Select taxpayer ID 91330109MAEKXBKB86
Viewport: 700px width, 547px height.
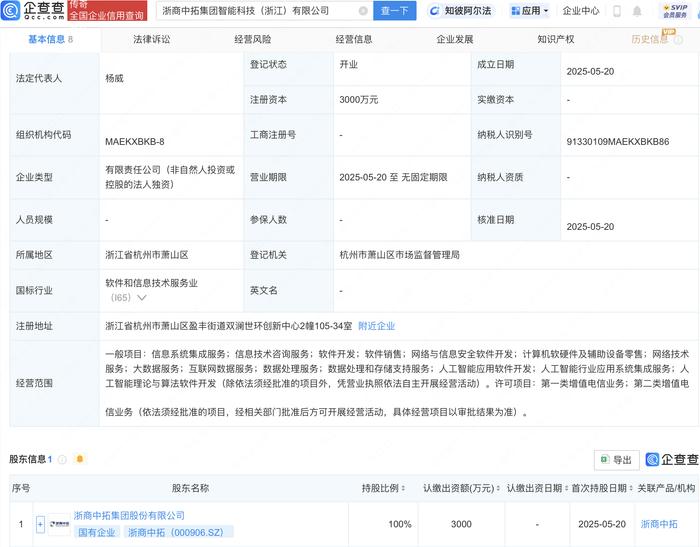(618, 142)
